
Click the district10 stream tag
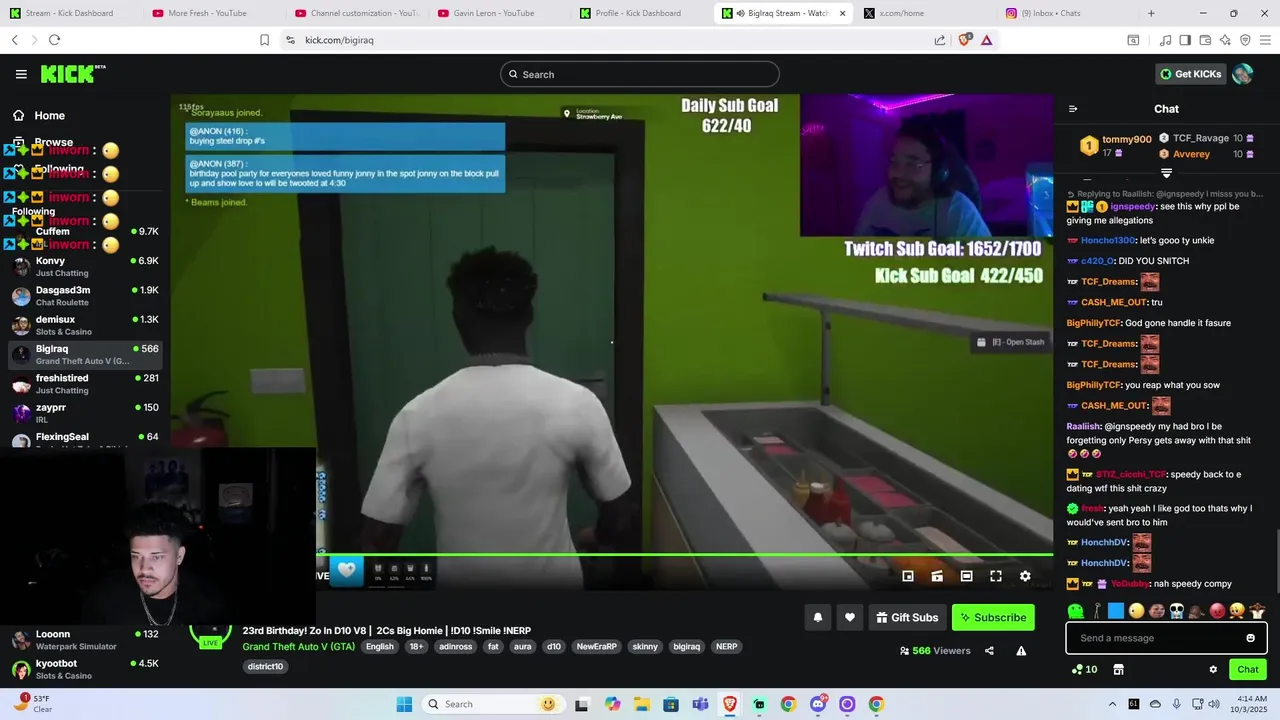tap(265, 667)
